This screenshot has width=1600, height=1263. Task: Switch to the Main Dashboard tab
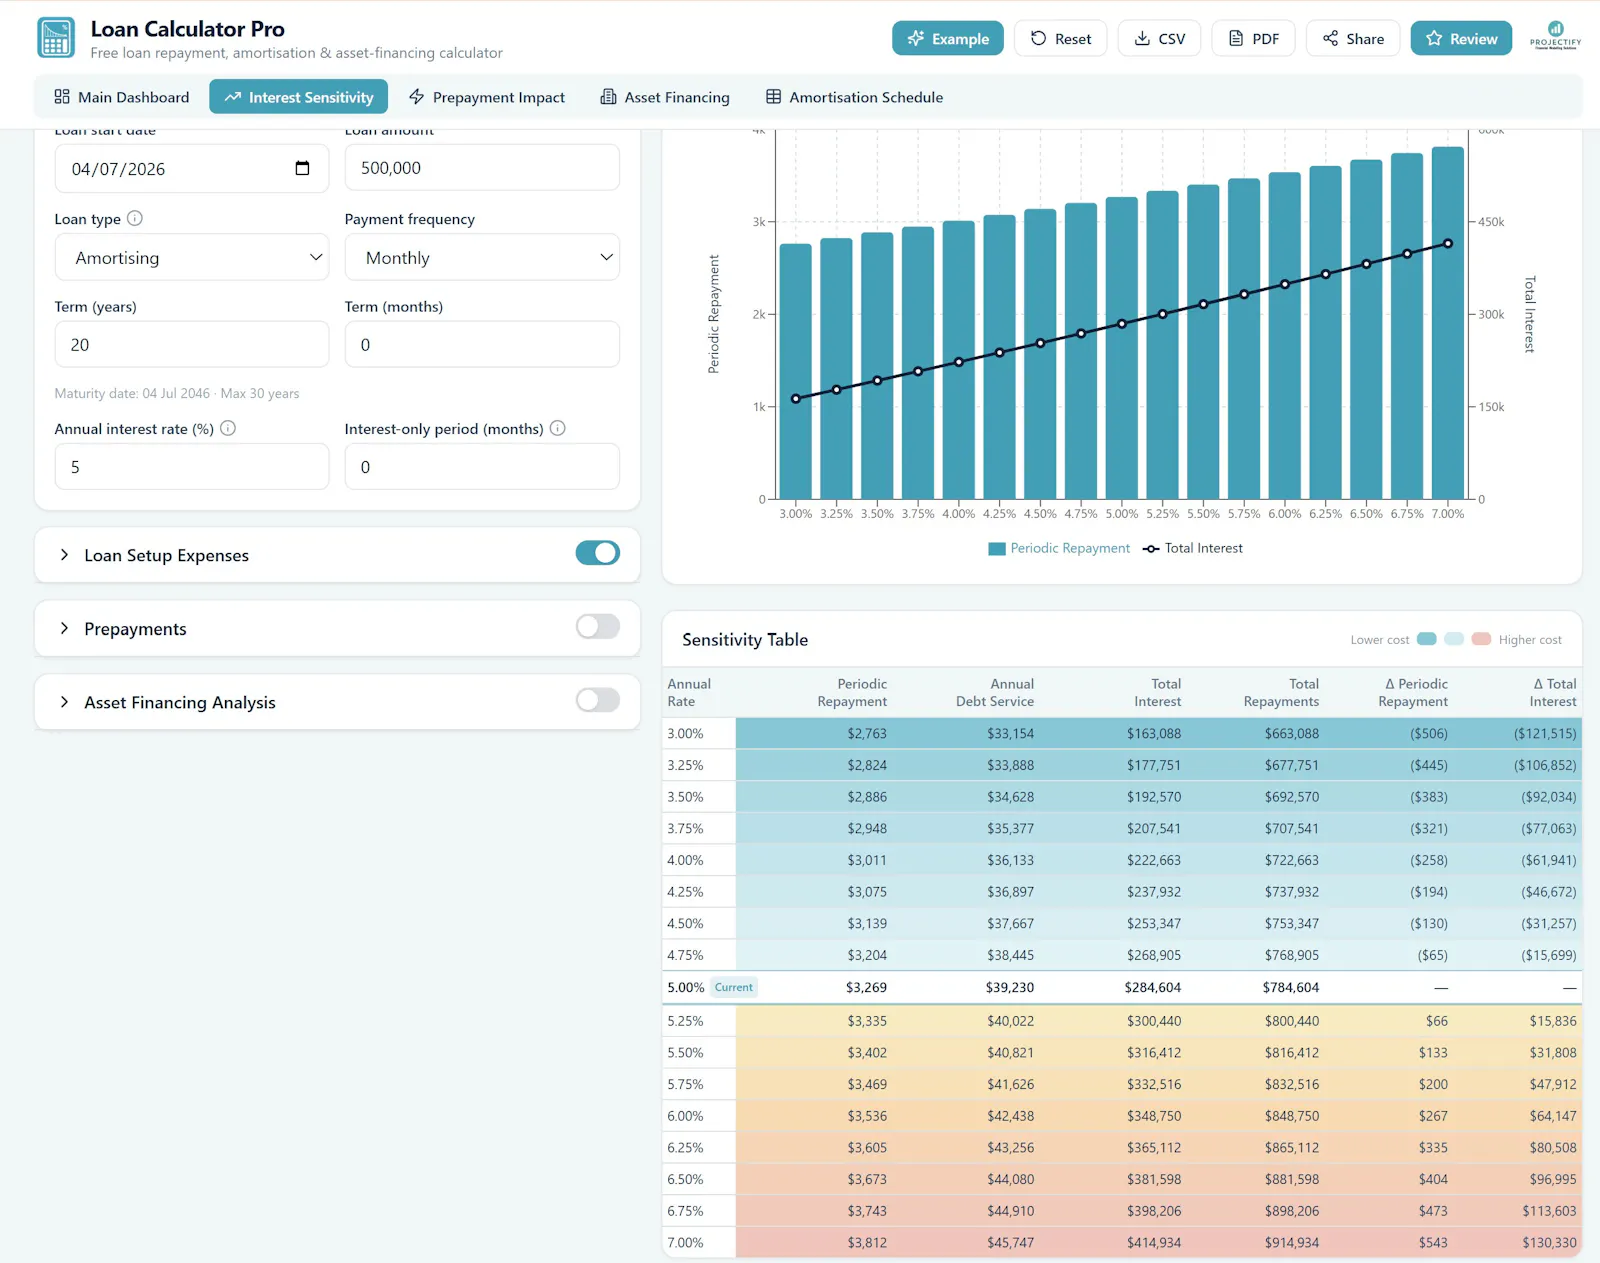pyautogui.click(x=122, y=97)
